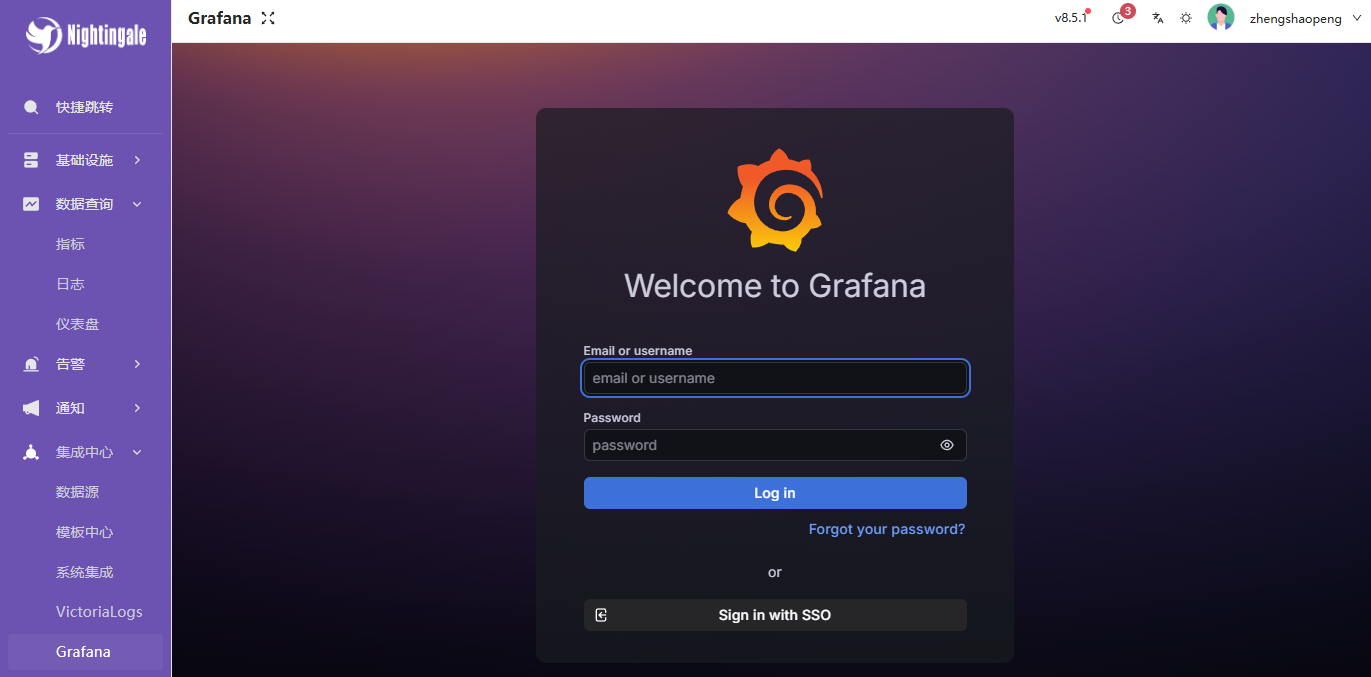This screenshot has height=677, width=1371.
Task: Click the 基础设施 menu label
Action: pyautogui.click(x=84, y=160)
